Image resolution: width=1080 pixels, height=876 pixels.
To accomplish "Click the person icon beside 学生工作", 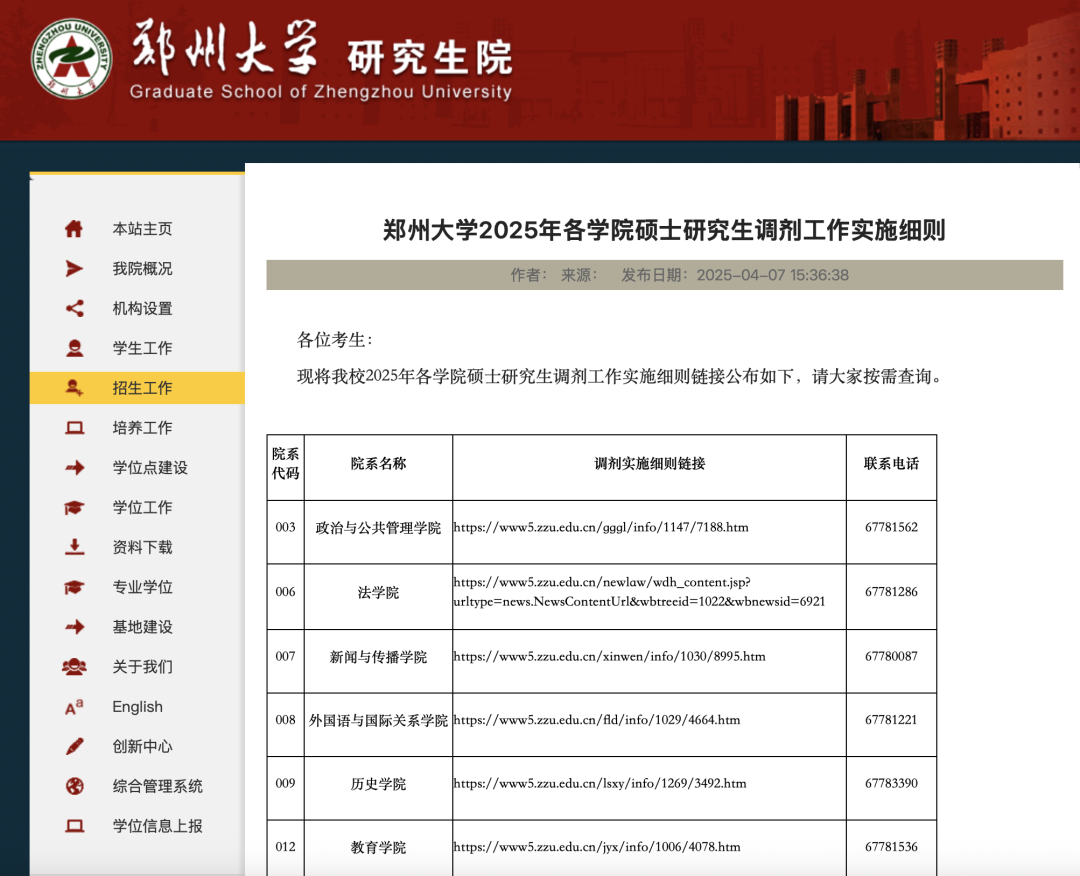I will click(x=74, y=348).
